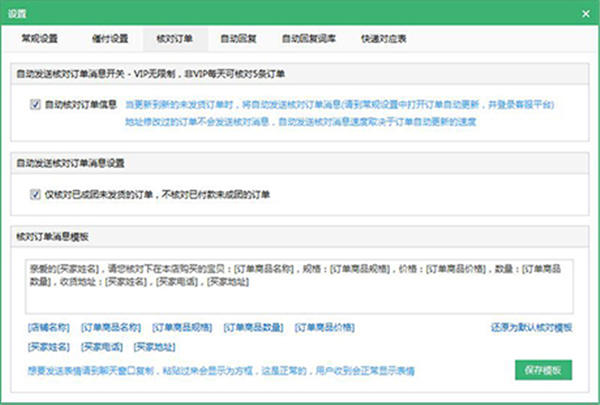Close the 设置 dialog with the X
Image resolution: width=600 pixels, height=405 pixels.
point(585,14)
